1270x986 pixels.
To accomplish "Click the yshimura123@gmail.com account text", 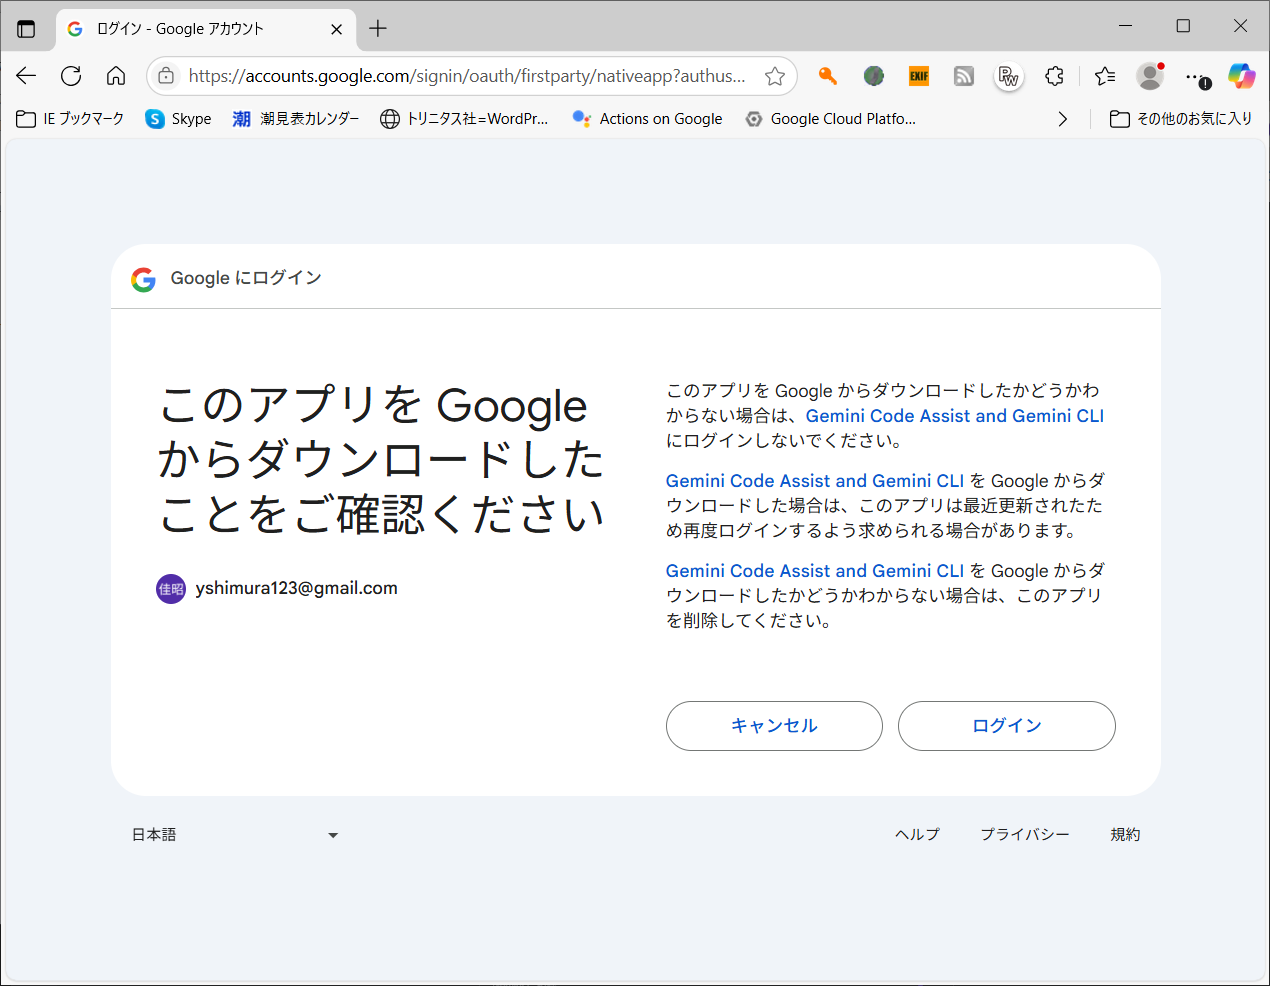I will pyautogui.click(x=297, y=588).
